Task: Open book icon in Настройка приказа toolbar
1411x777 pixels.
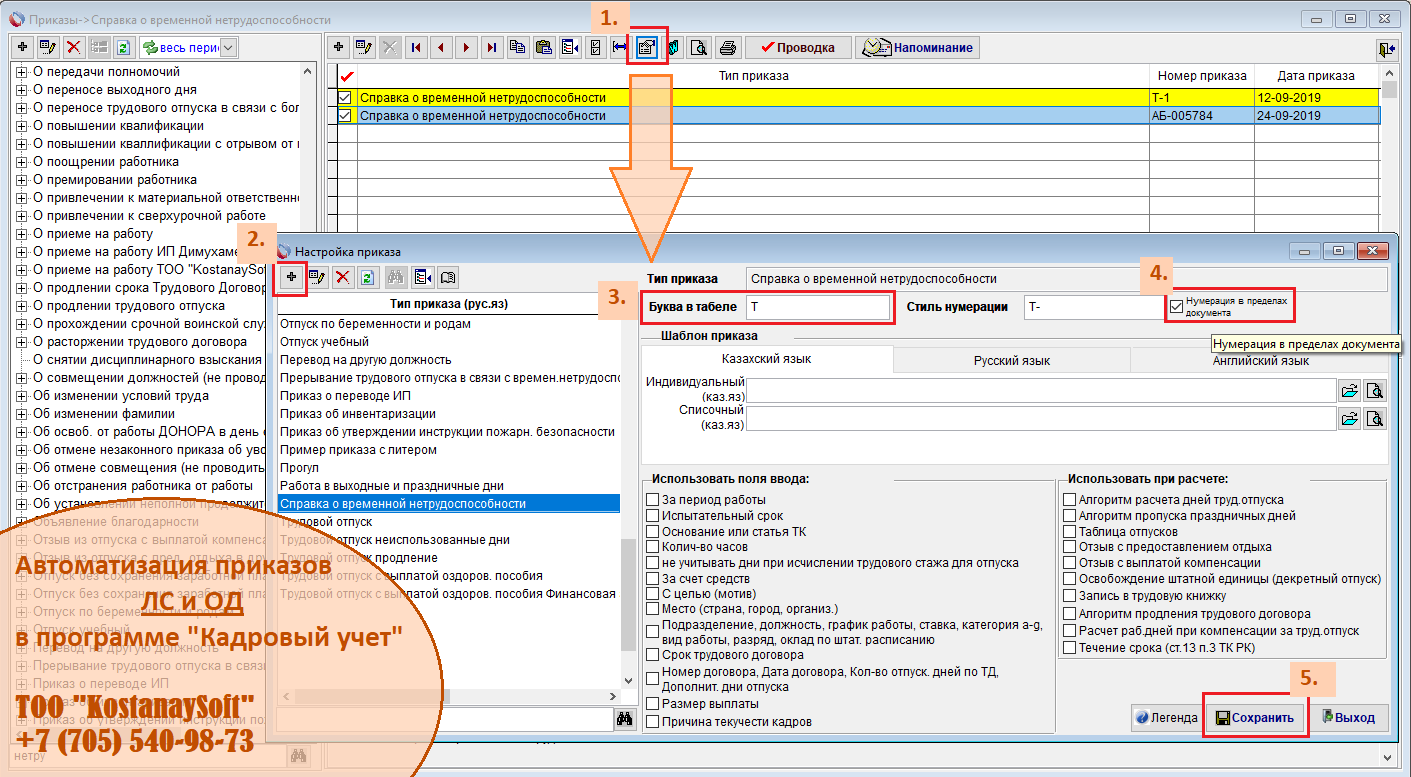Action: [448, 277]
